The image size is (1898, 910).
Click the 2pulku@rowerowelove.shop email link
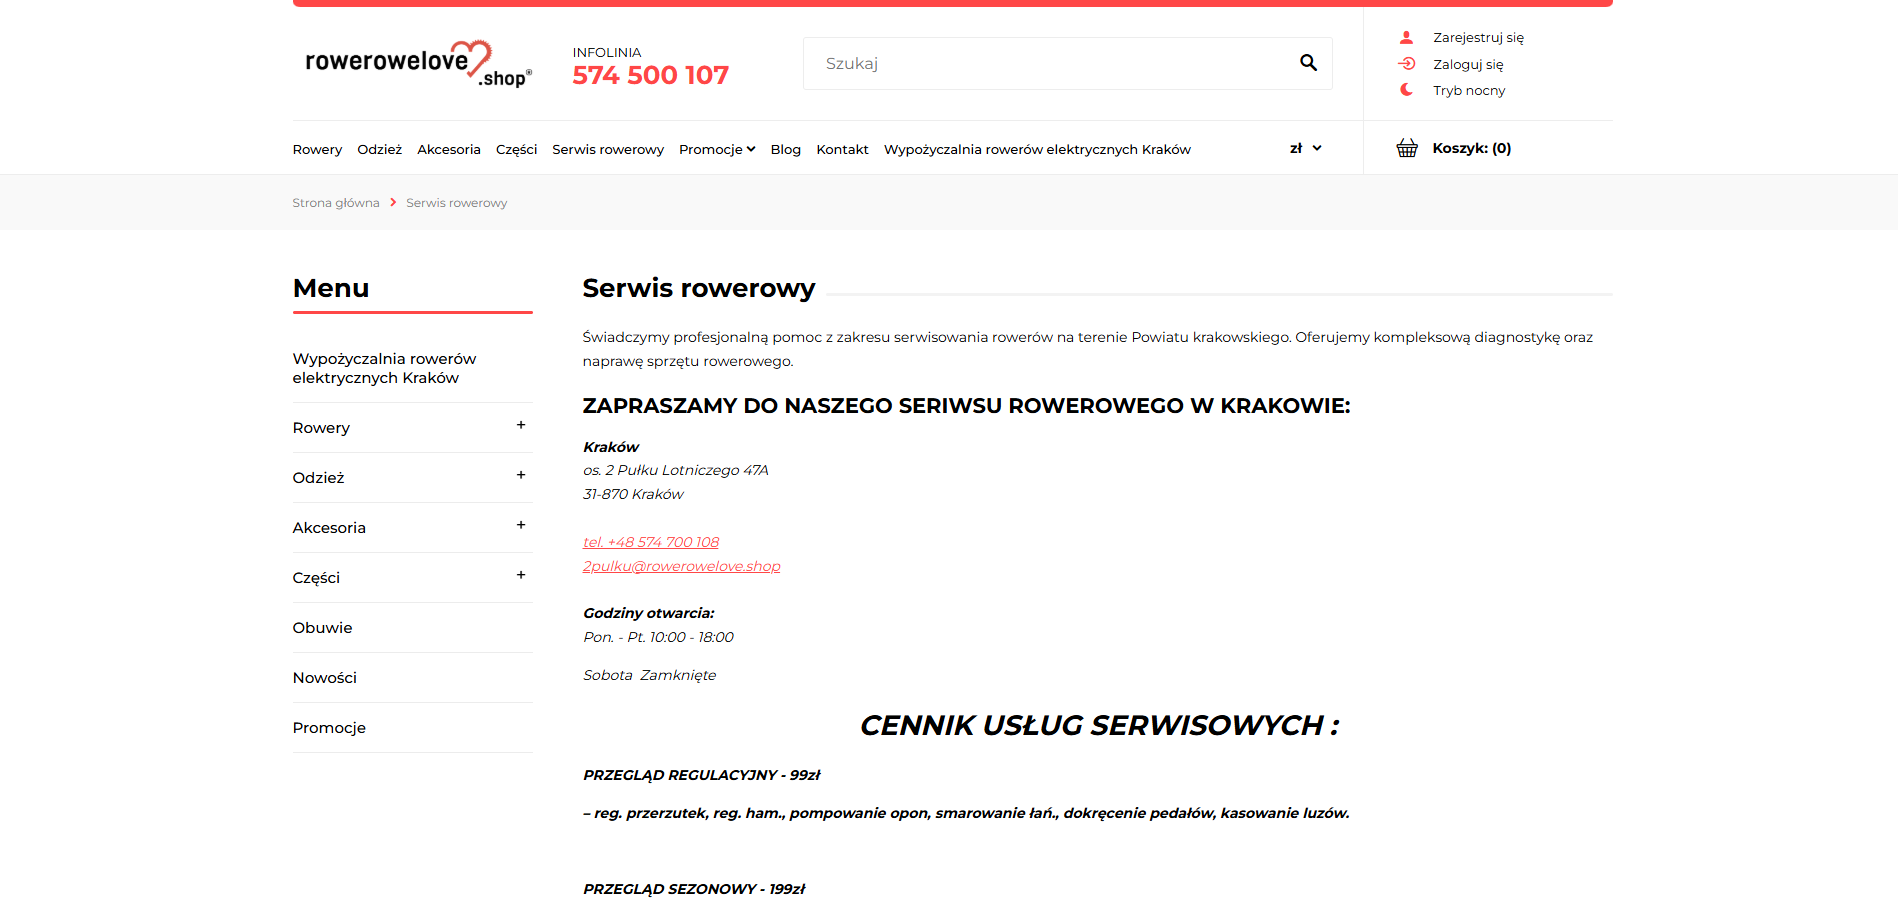[x=681, y=565]
